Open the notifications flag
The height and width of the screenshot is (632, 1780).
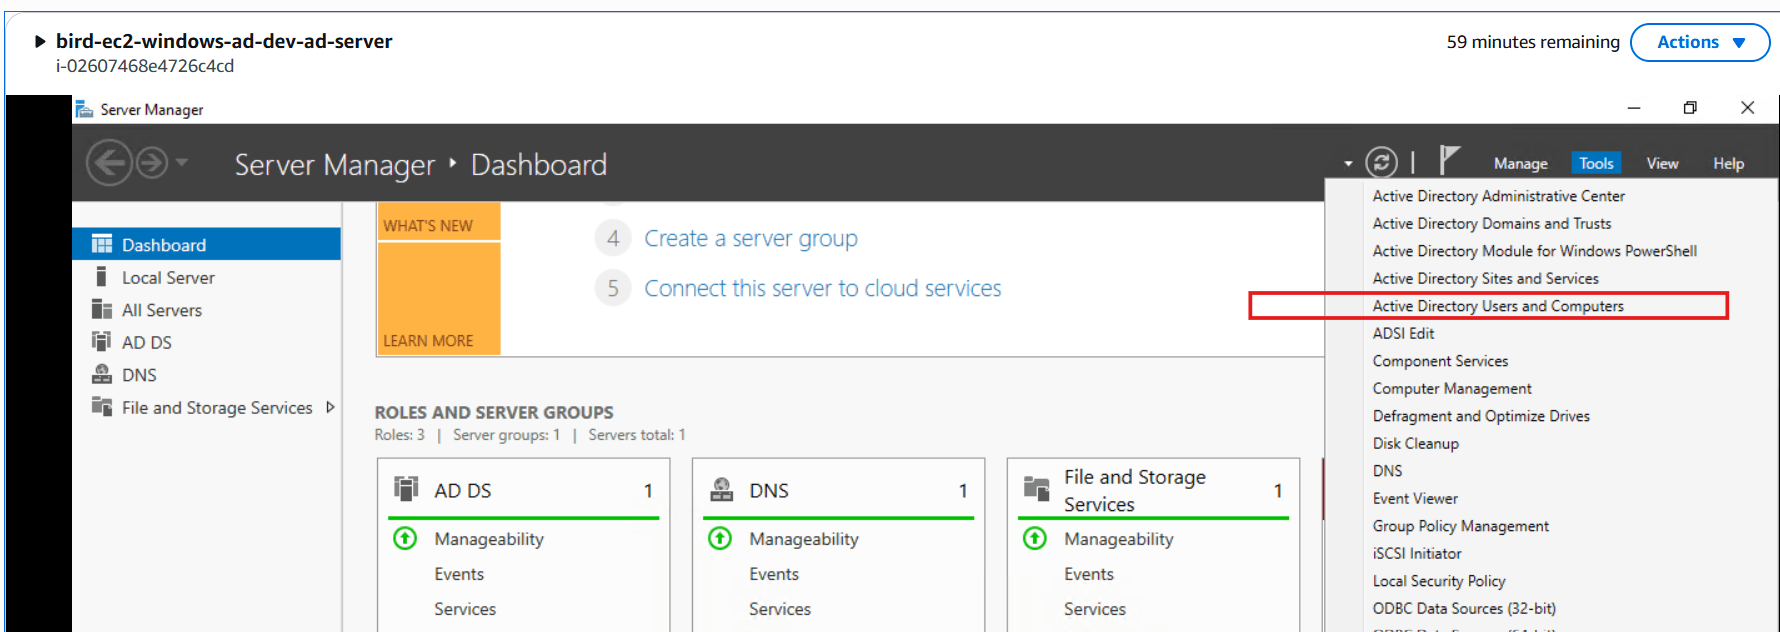tap(1449, 160)
